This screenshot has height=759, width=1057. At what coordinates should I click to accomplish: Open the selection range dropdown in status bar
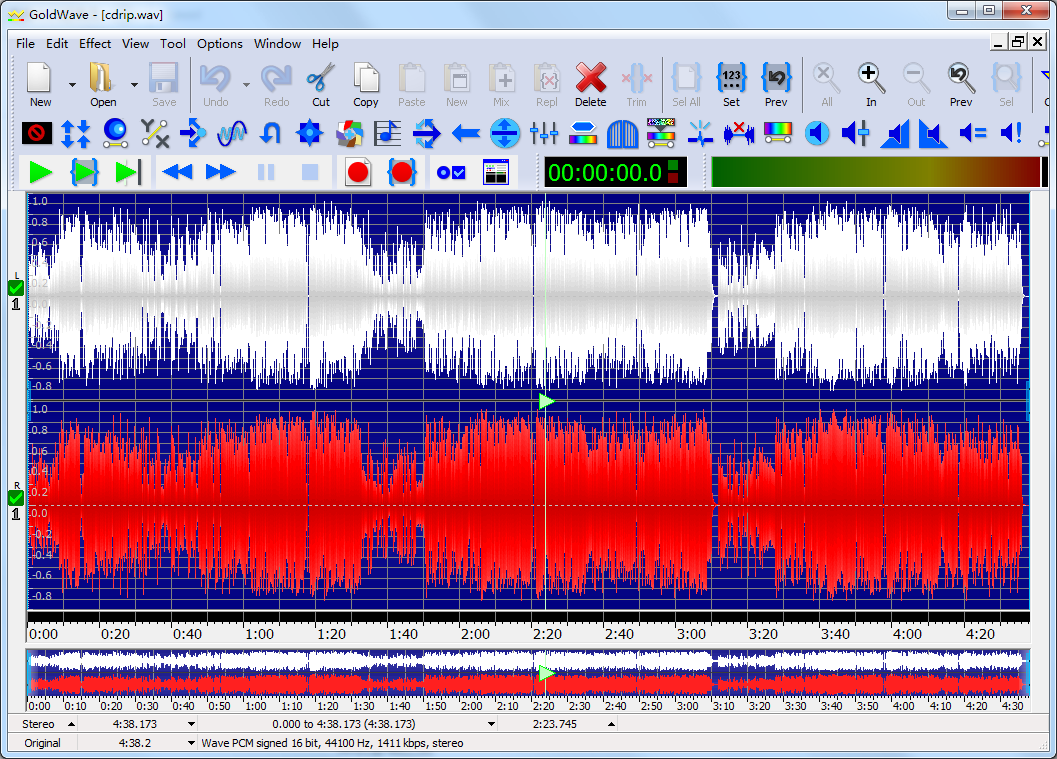[491, 724]
